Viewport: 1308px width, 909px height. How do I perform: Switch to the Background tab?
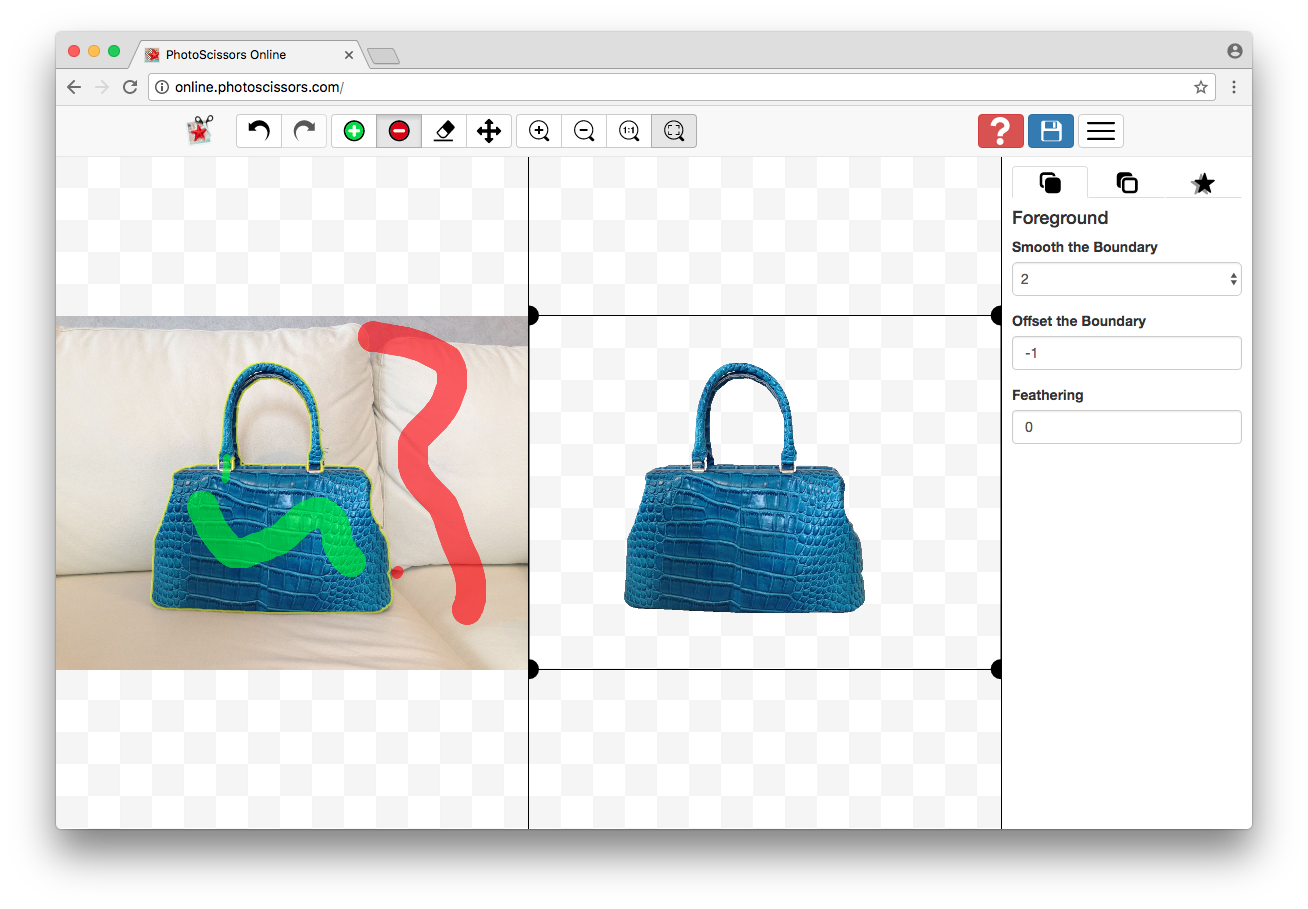[1127, 183]
